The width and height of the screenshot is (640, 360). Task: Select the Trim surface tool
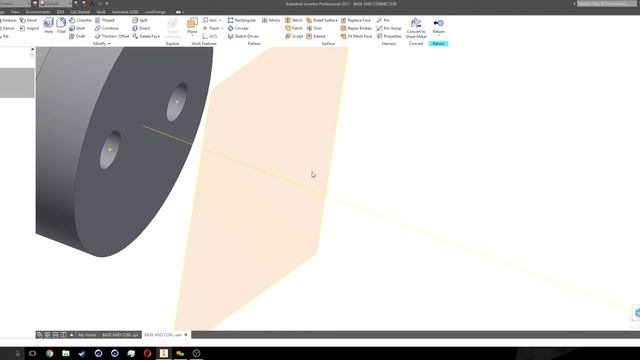[314, 28]
